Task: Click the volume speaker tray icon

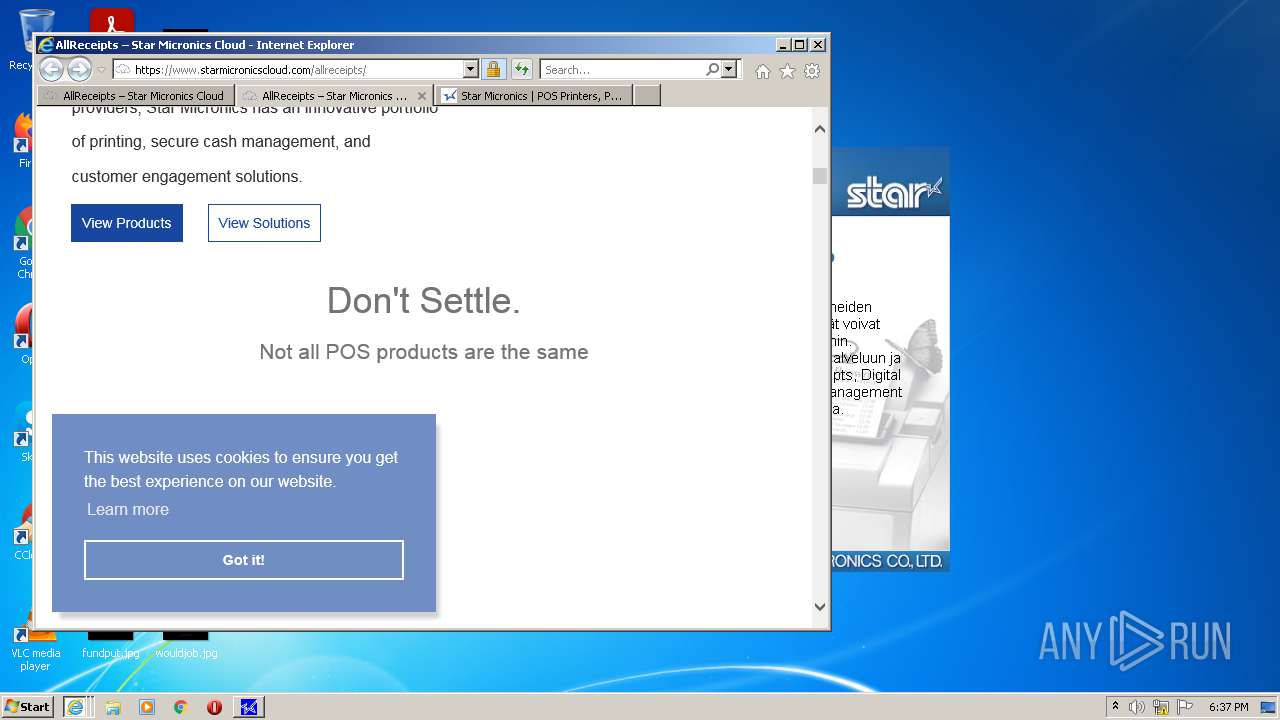Action: [1137, 707]
